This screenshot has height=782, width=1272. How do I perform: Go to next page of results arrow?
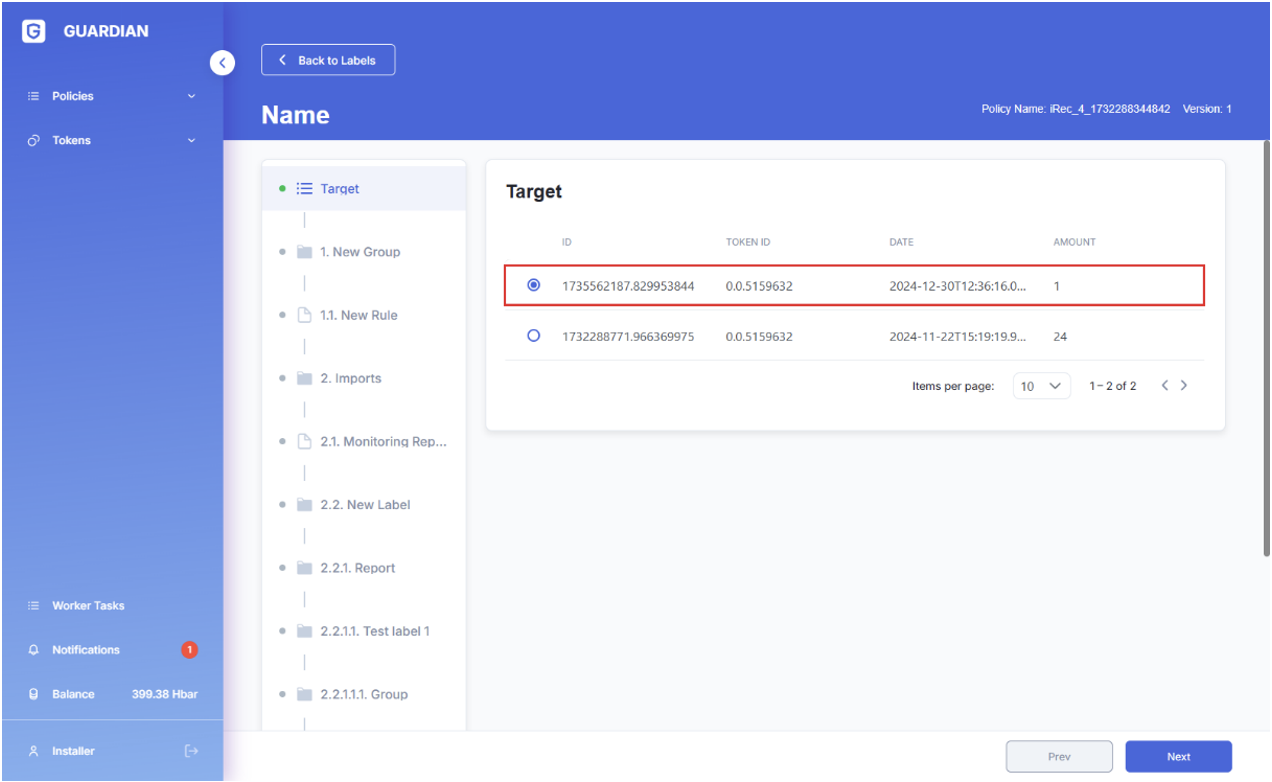click(1184, 386)
